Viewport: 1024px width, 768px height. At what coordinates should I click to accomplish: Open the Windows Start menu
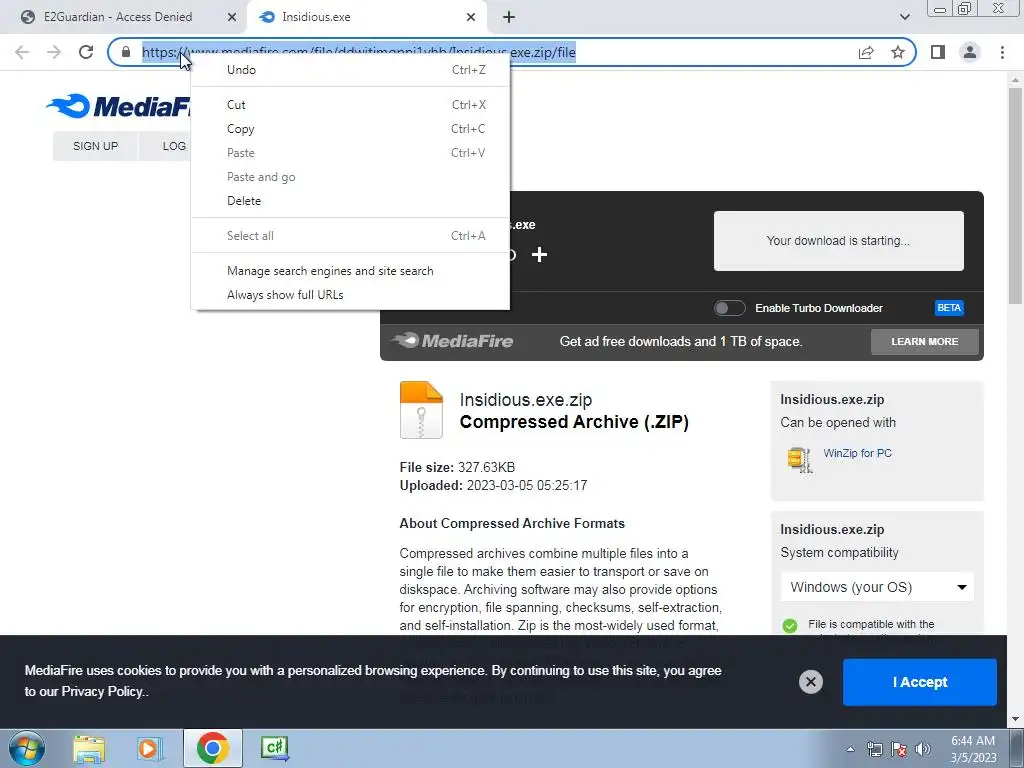26,748
